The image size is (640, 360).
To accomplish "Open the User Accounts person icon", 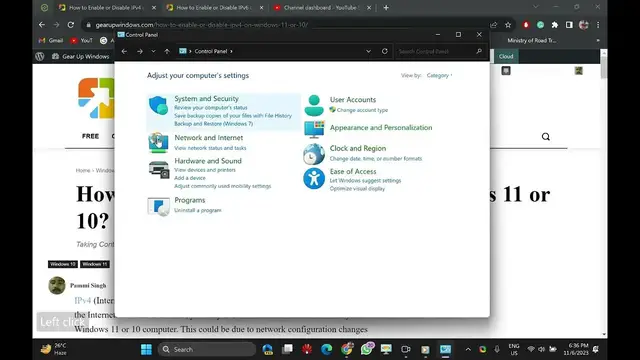I will pos(314,105).
